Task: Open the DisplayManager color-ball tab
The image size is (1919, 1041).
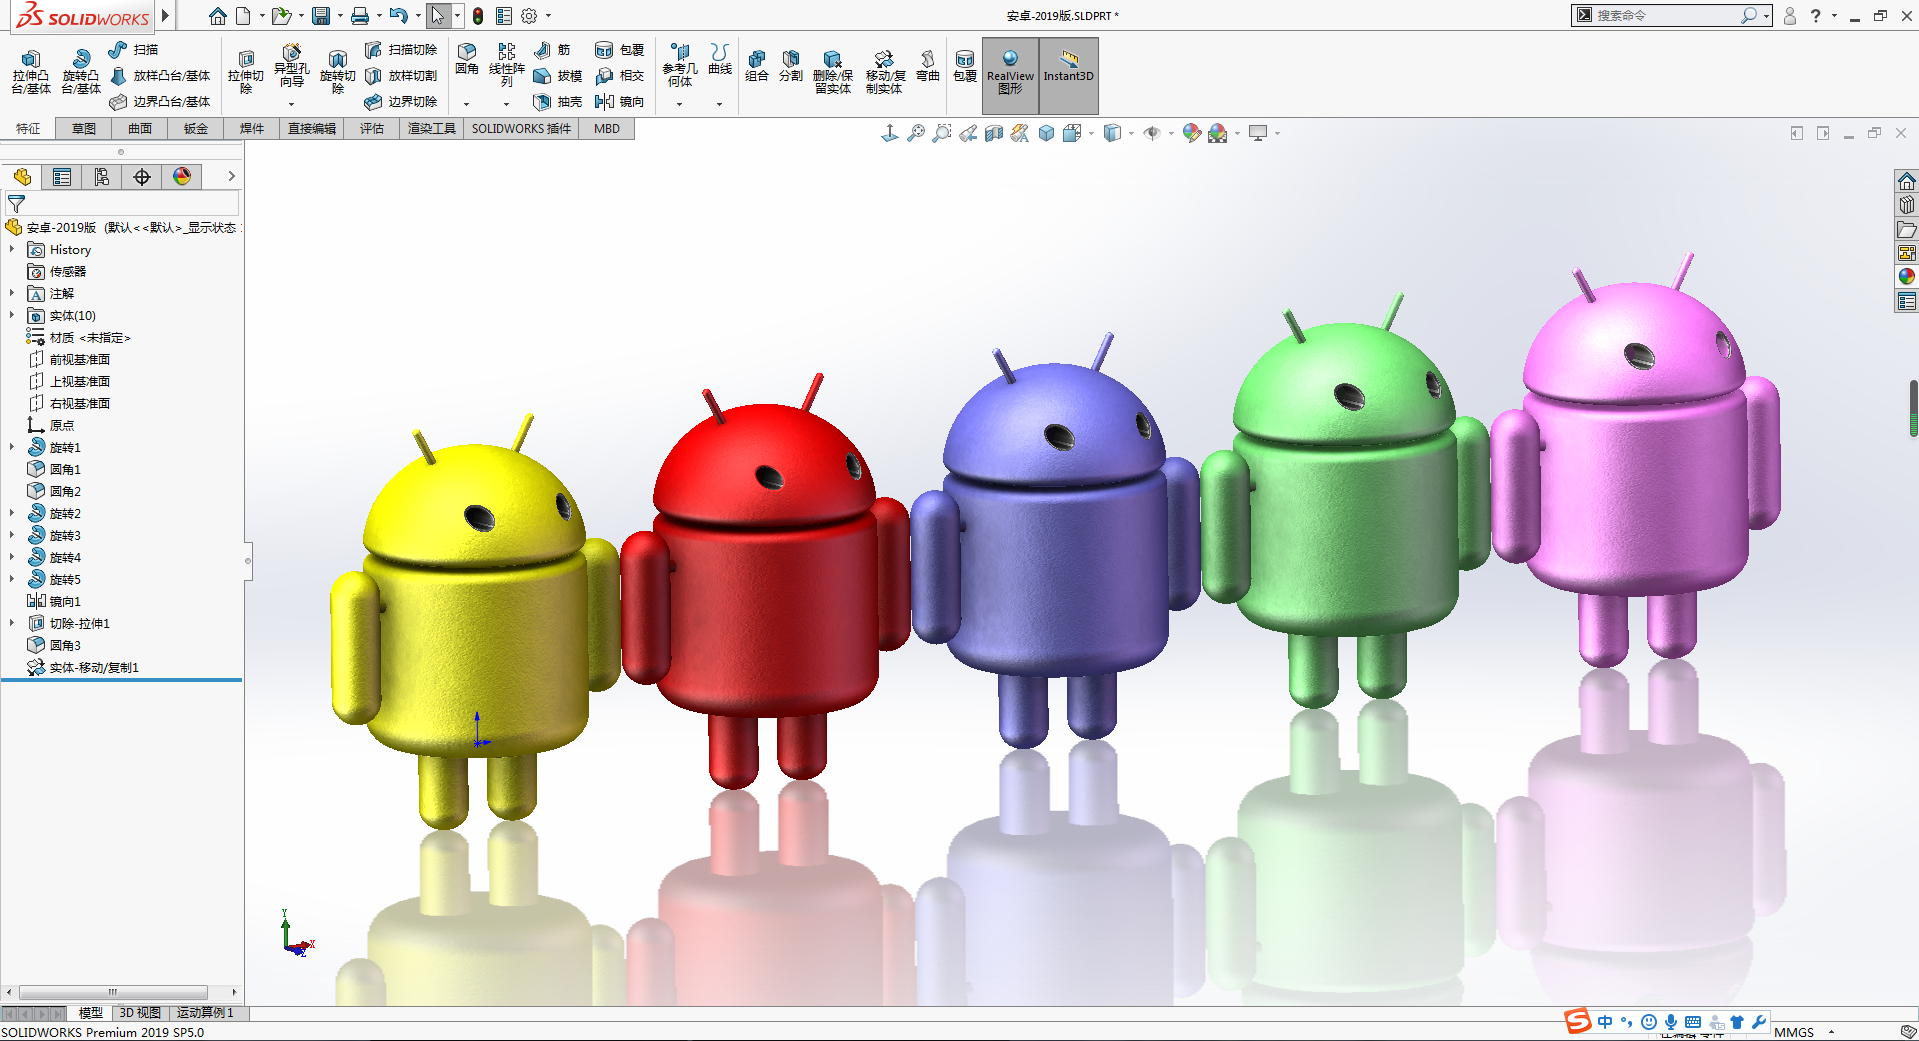Action: pos(182,177)
